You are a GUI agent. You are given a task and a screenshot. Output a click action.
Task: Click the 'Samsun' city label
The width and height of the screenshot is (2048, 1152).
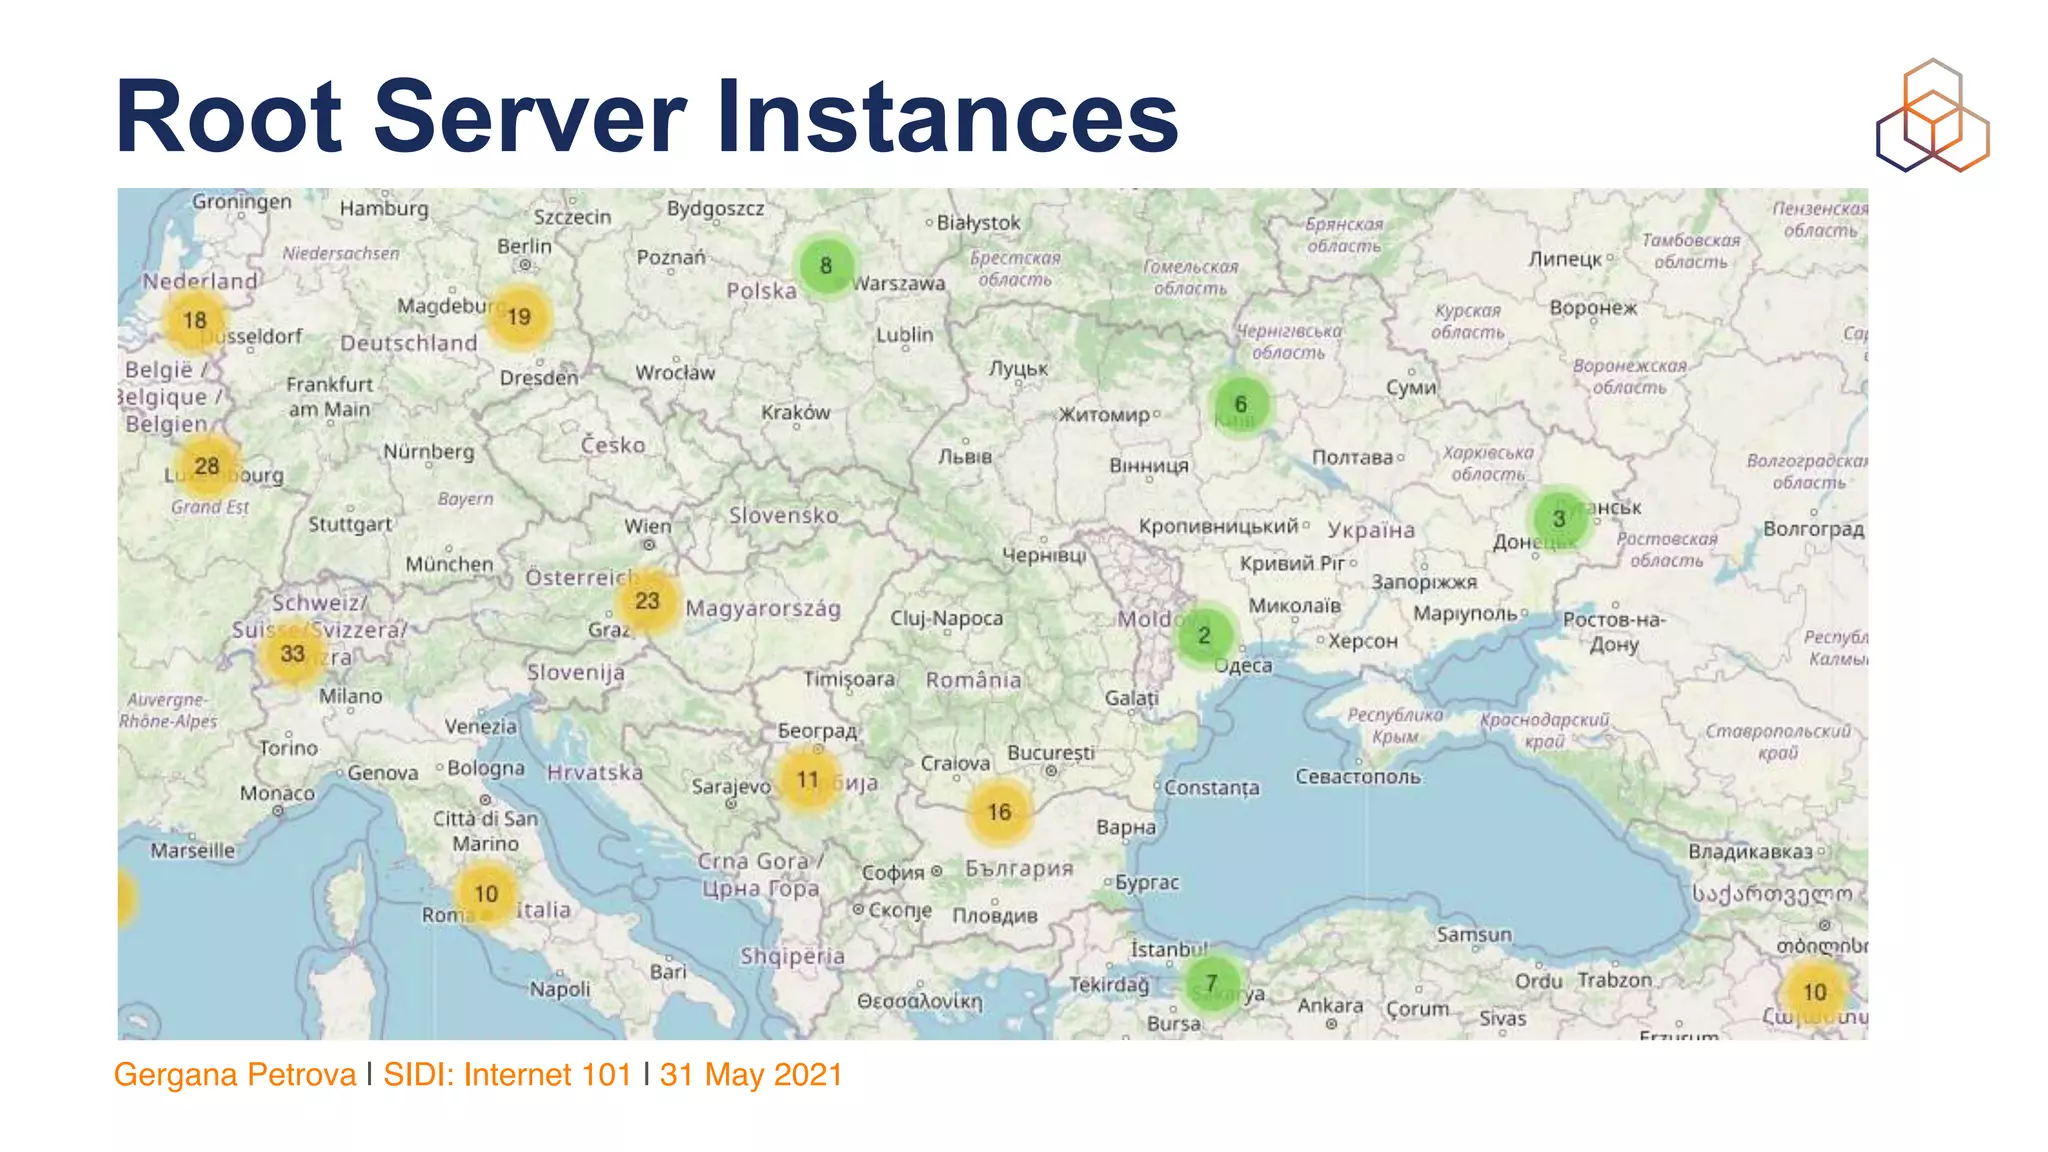pos(1474,934)
